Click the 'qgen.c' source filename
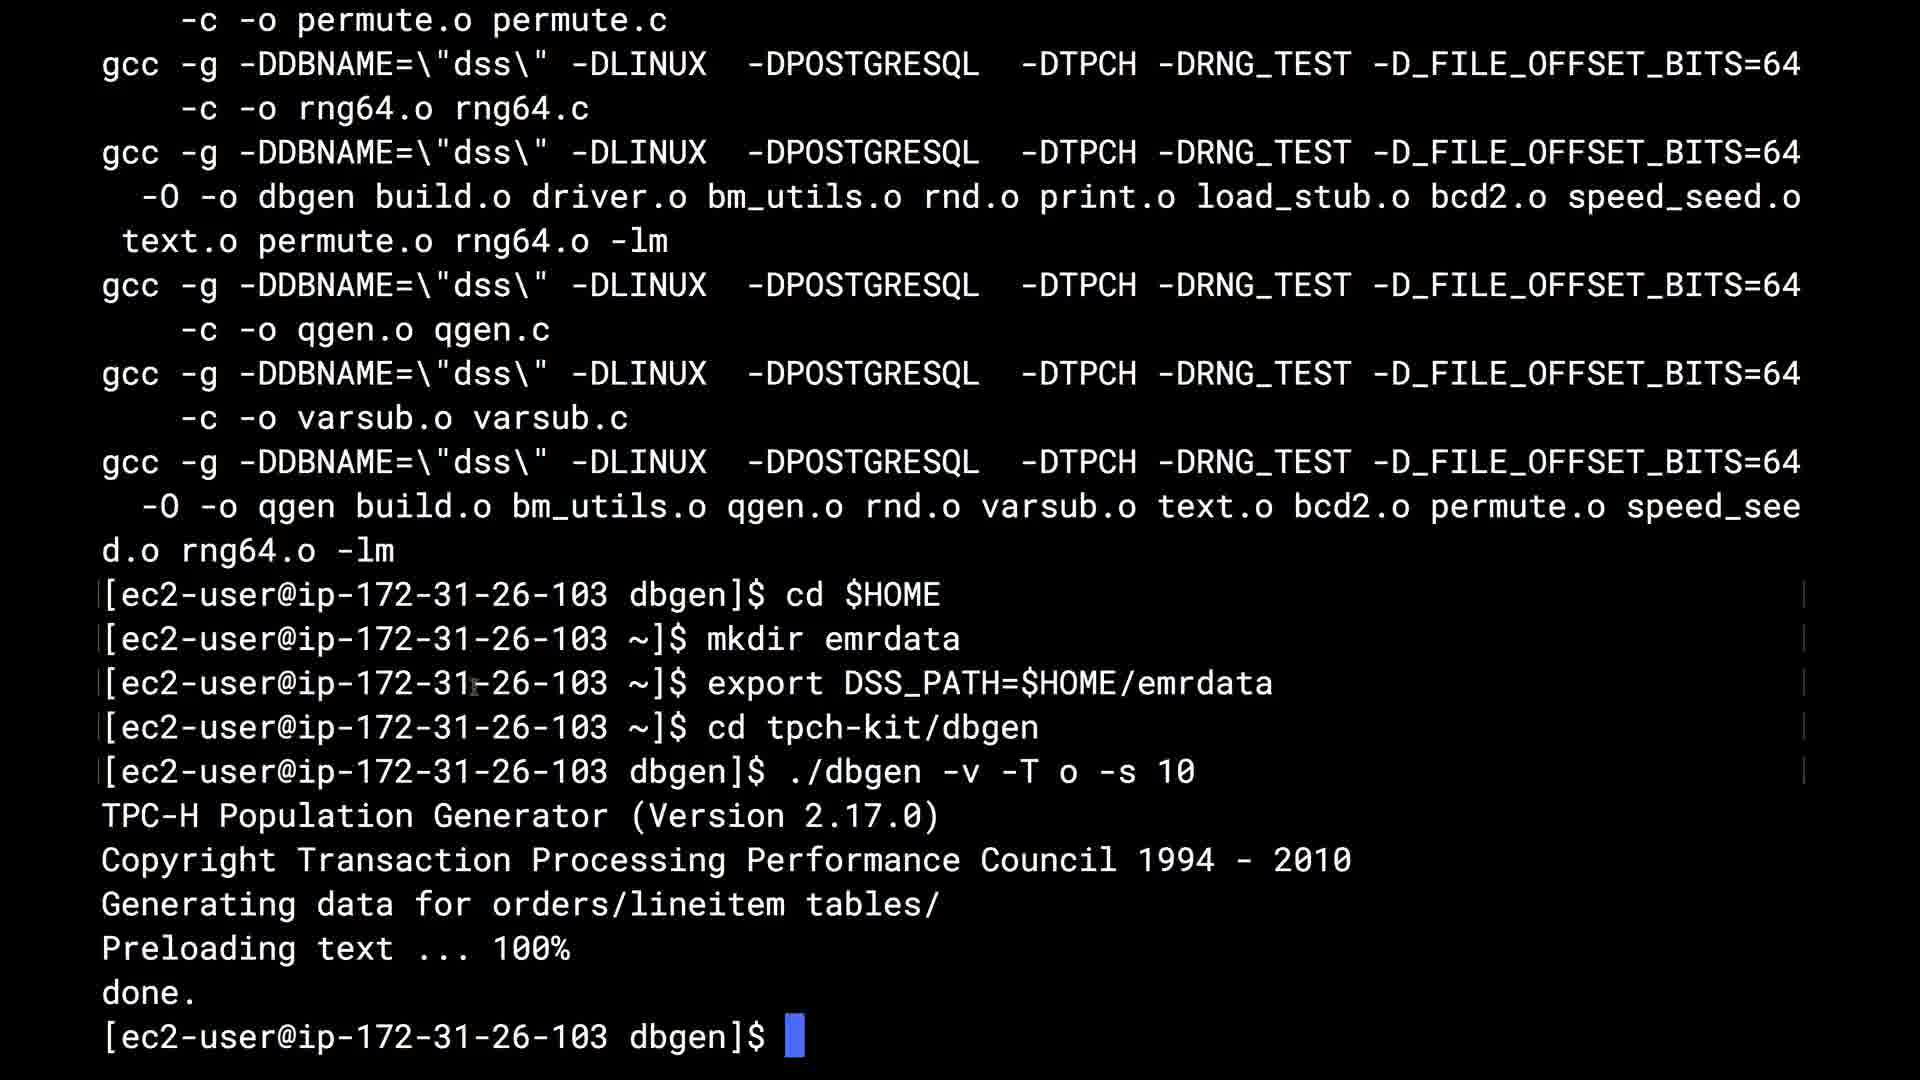1920x1080 pixels. [491, 330]
